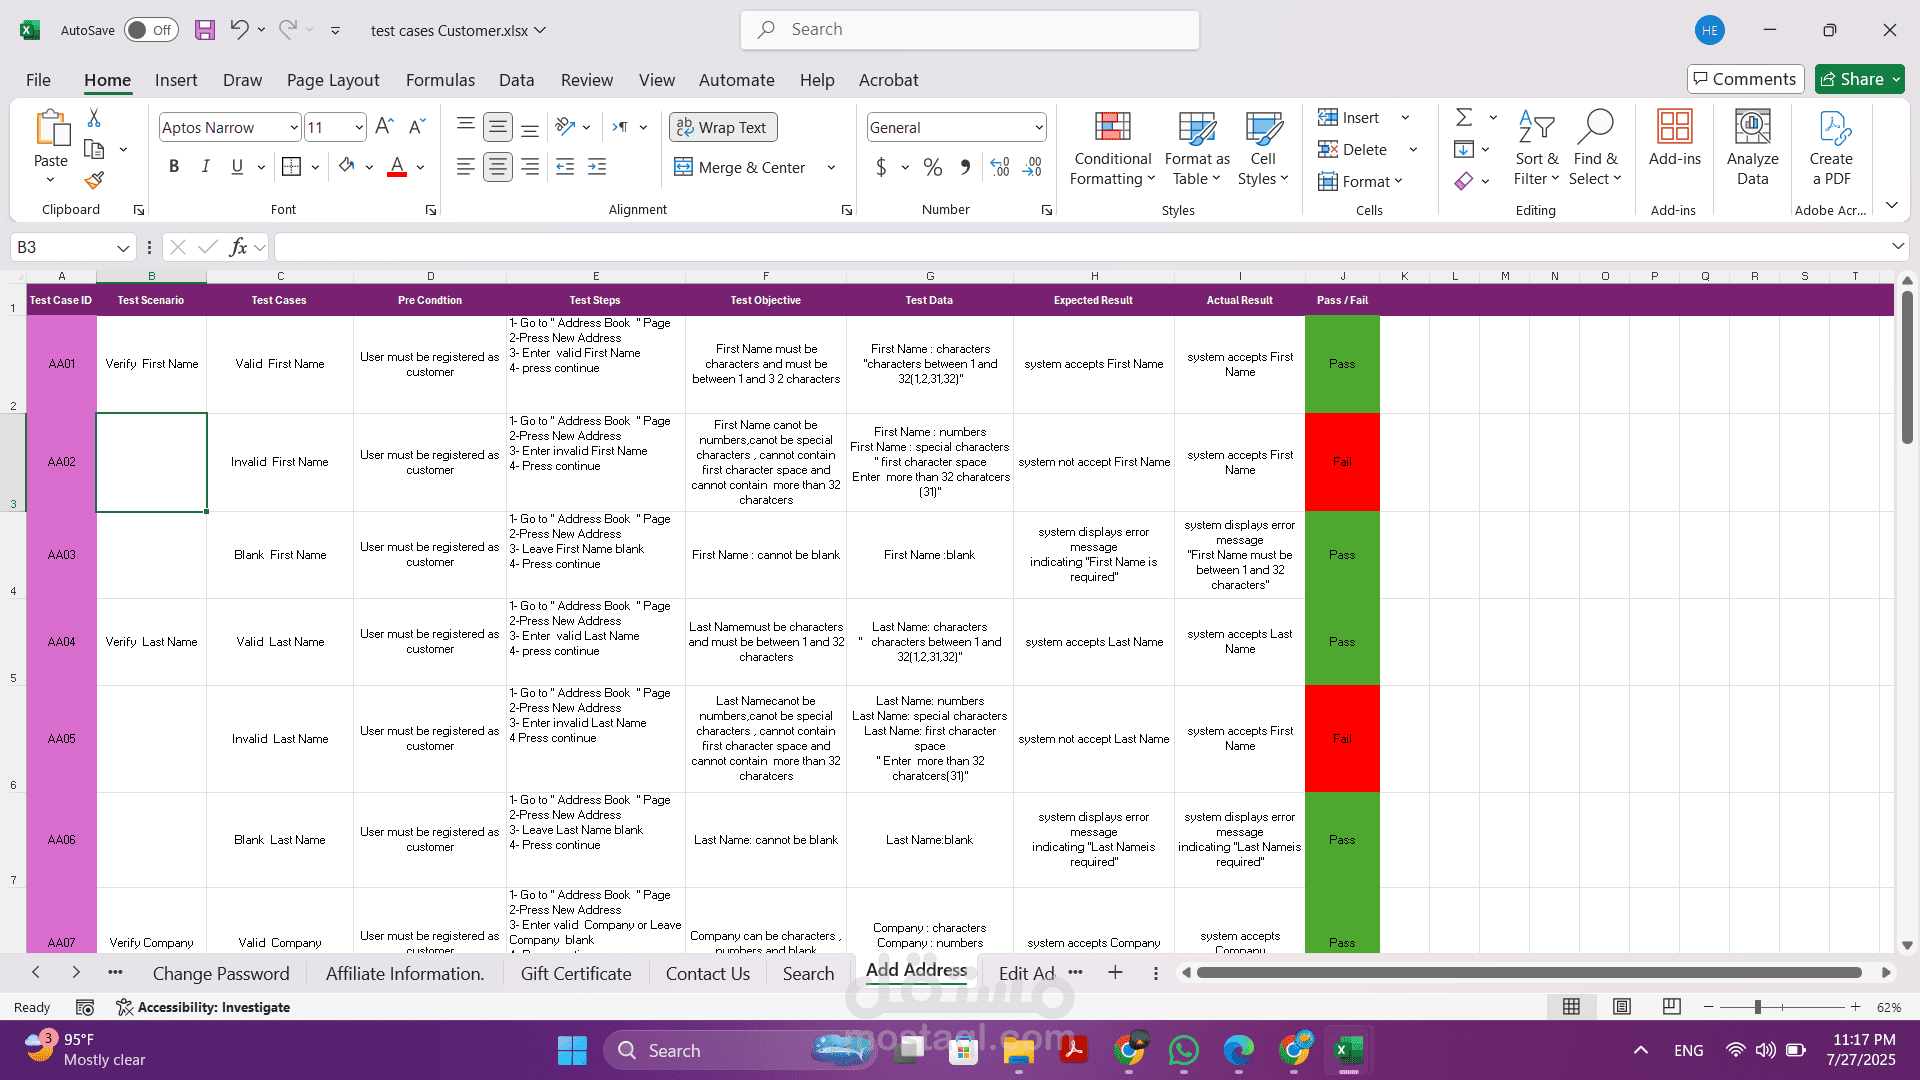
Task: Click the Cut scissors icon
Action: tap(94, 118)
